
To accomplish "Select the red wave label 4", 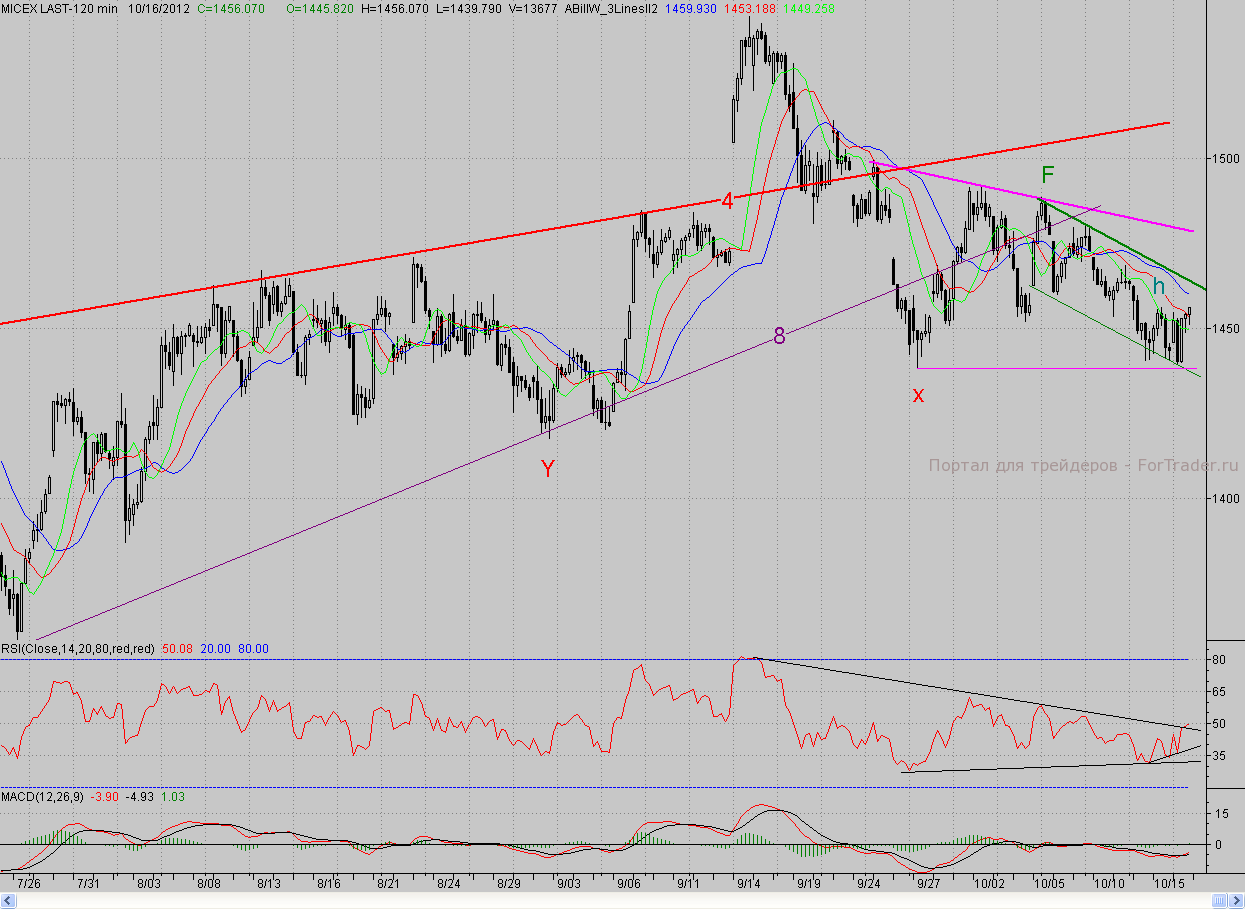I will coord(727,201).
